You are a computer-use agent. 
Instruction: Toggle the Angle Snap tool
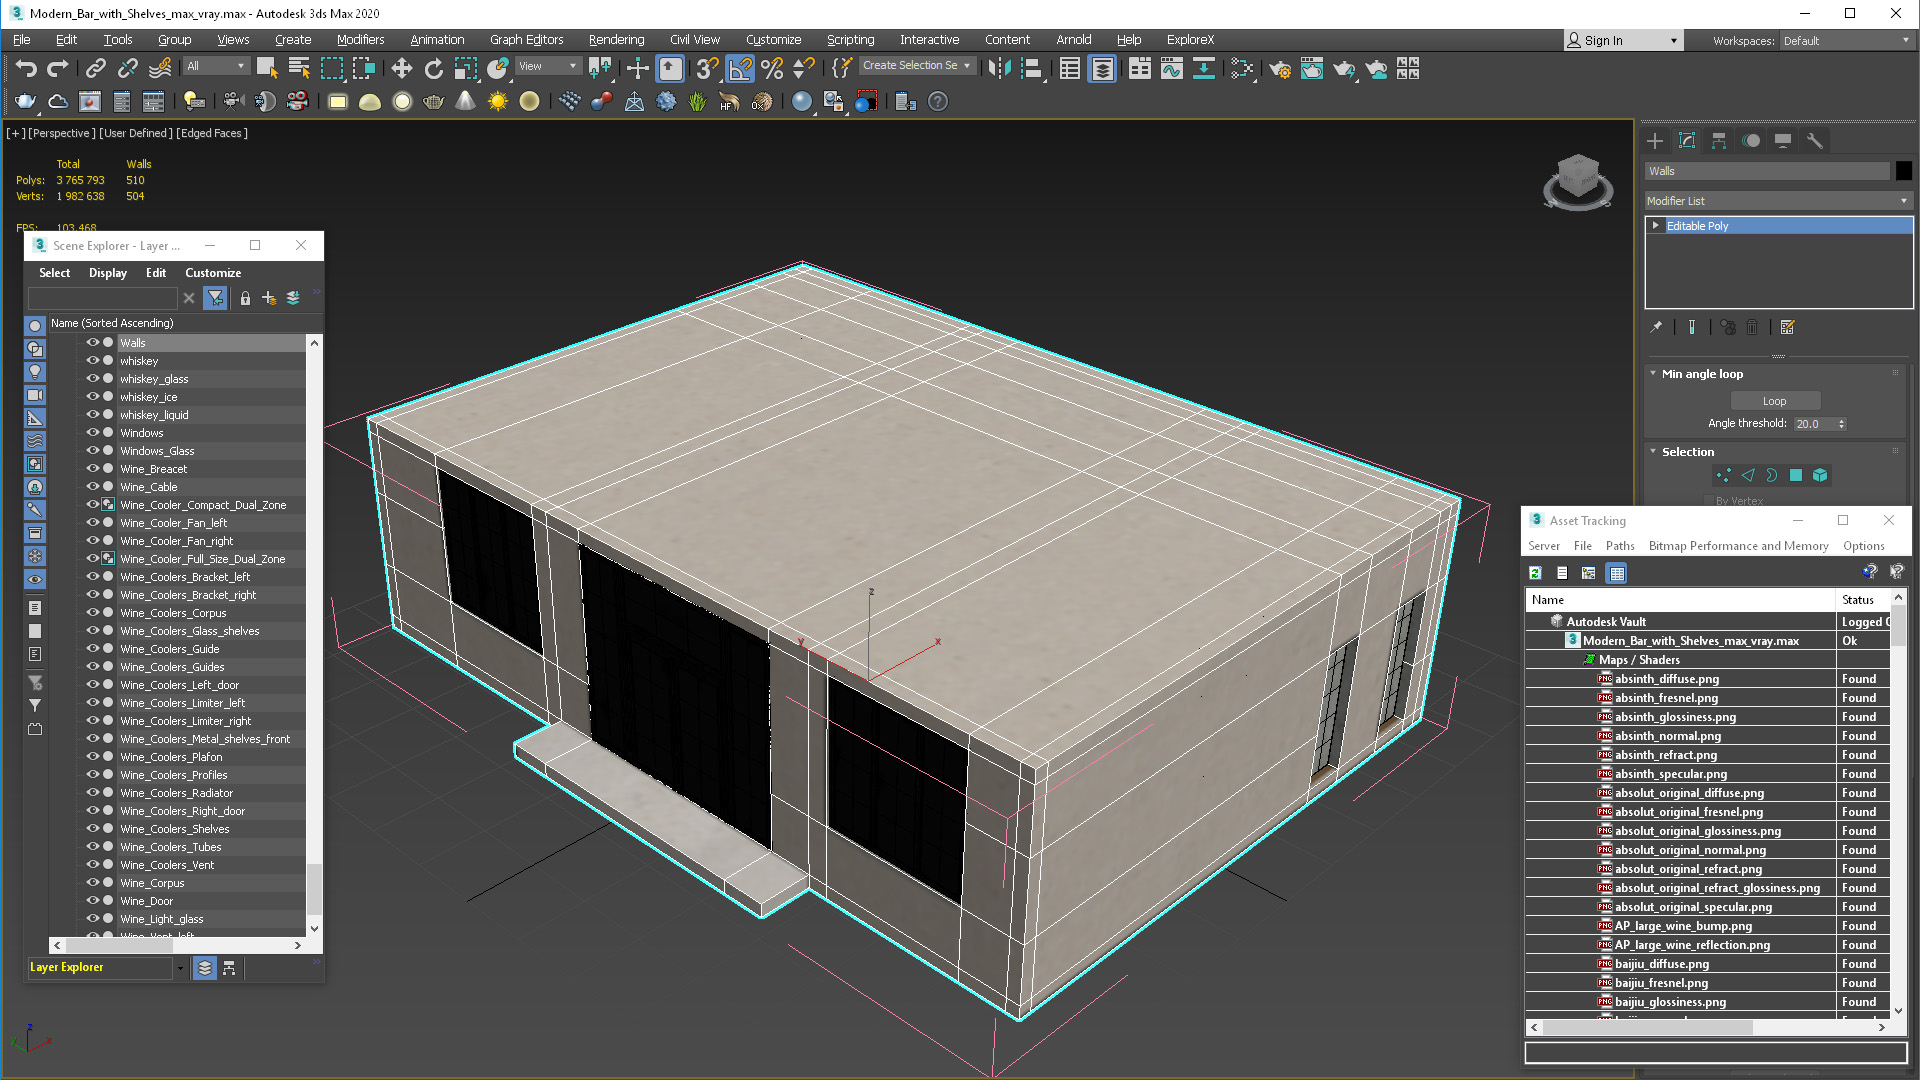740,68
